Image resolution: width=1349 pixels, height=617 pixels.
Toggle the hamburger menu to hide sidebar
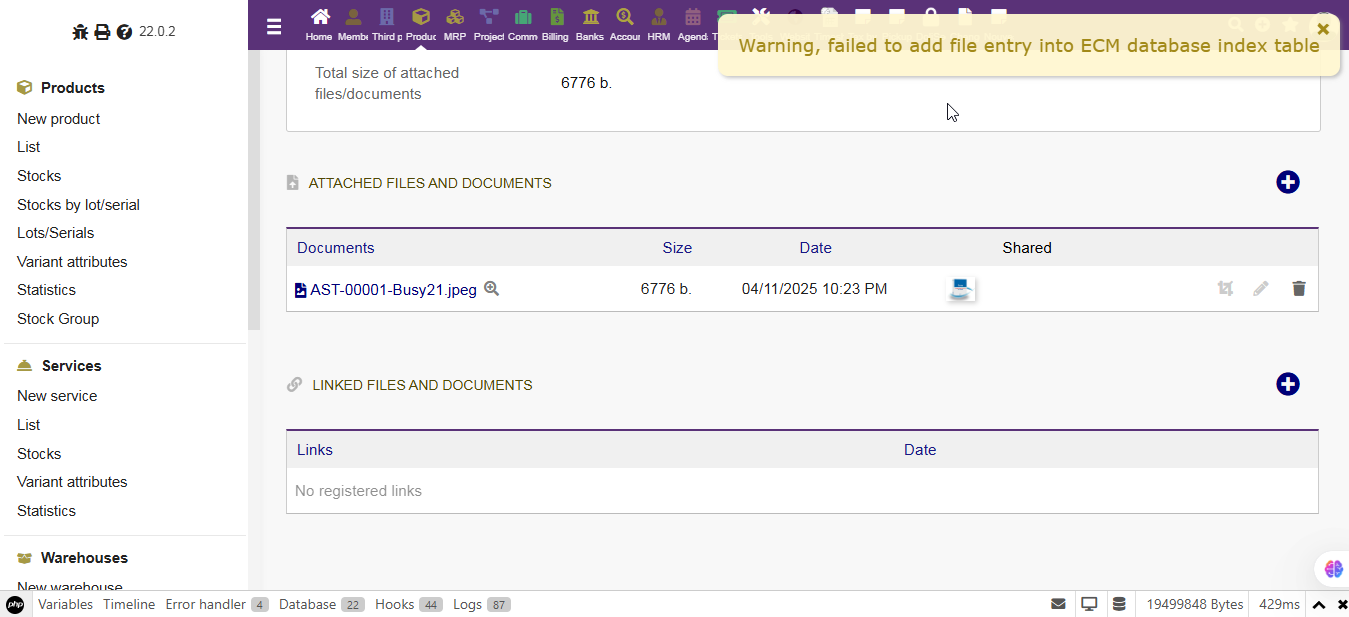coord(274,27)
